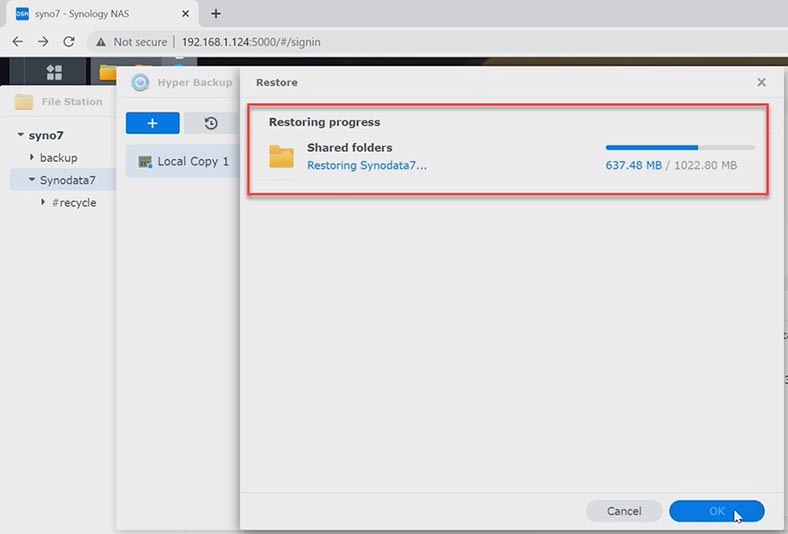Close the Restore dialog
Screen dimensions: 788x534
pyautogui.click(x=761, y=82)
